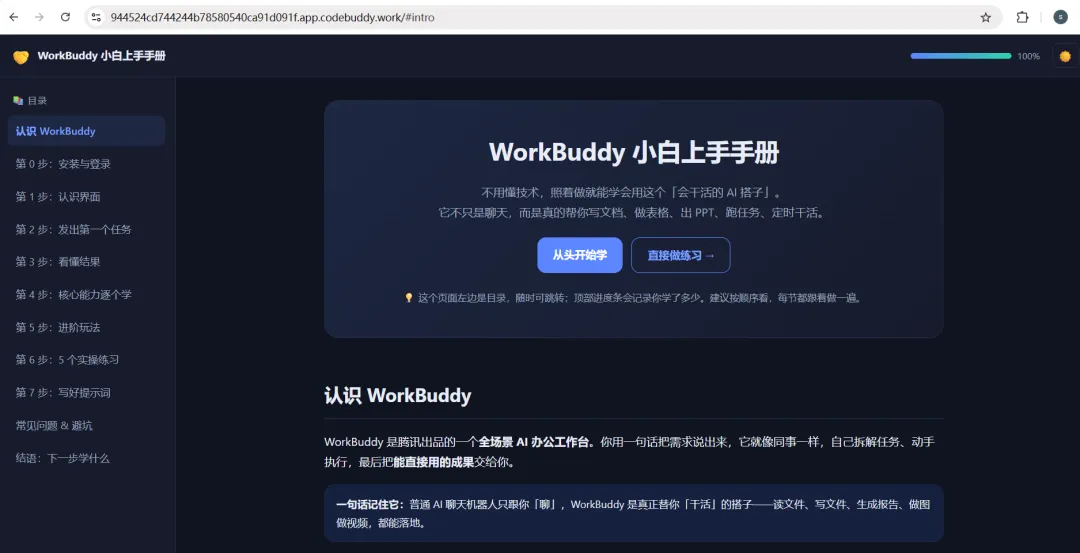Click the address bar URL field
The image size is (1080, 553).
pos(544,17)
